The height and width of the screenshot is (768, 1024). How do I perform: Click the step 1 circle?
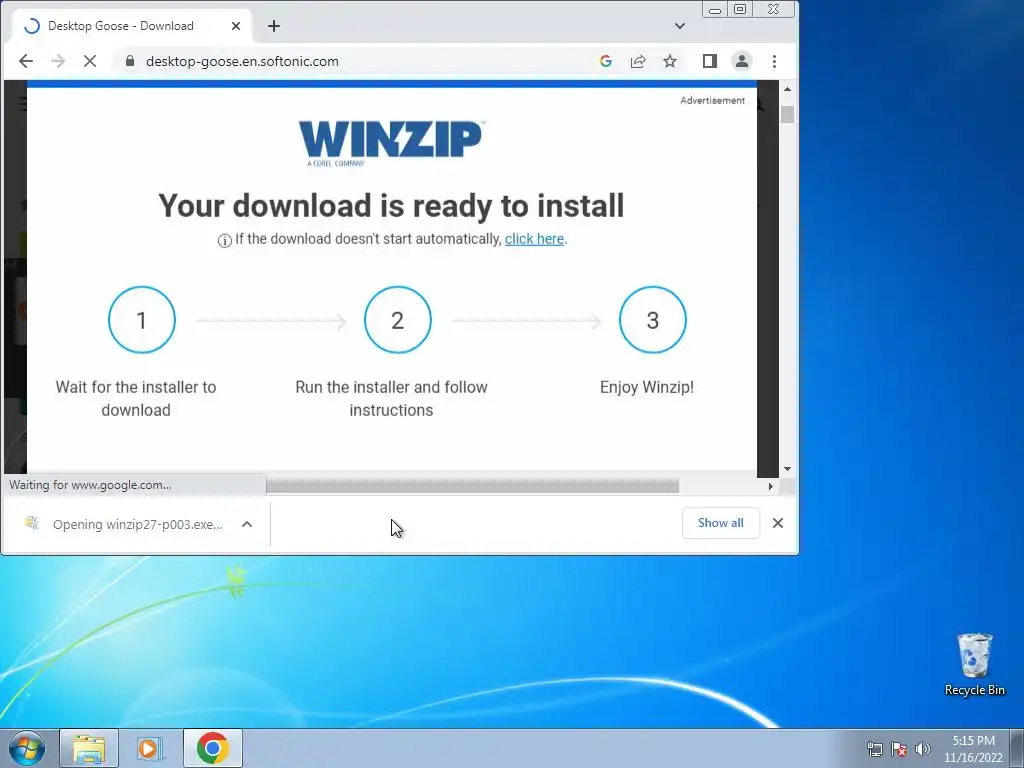click(142, 320)
